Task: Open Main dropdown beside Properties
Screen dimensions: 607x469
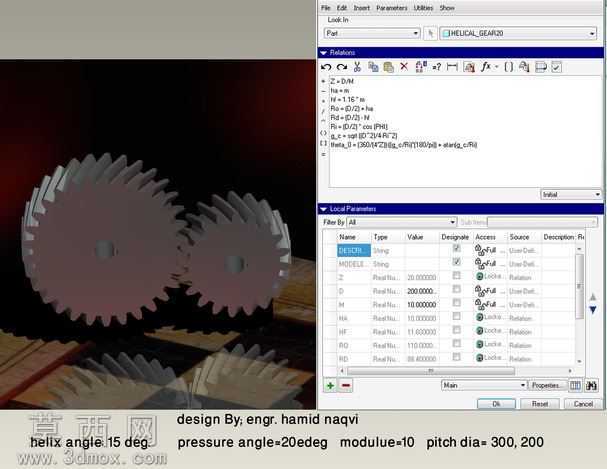Action: 484,385
